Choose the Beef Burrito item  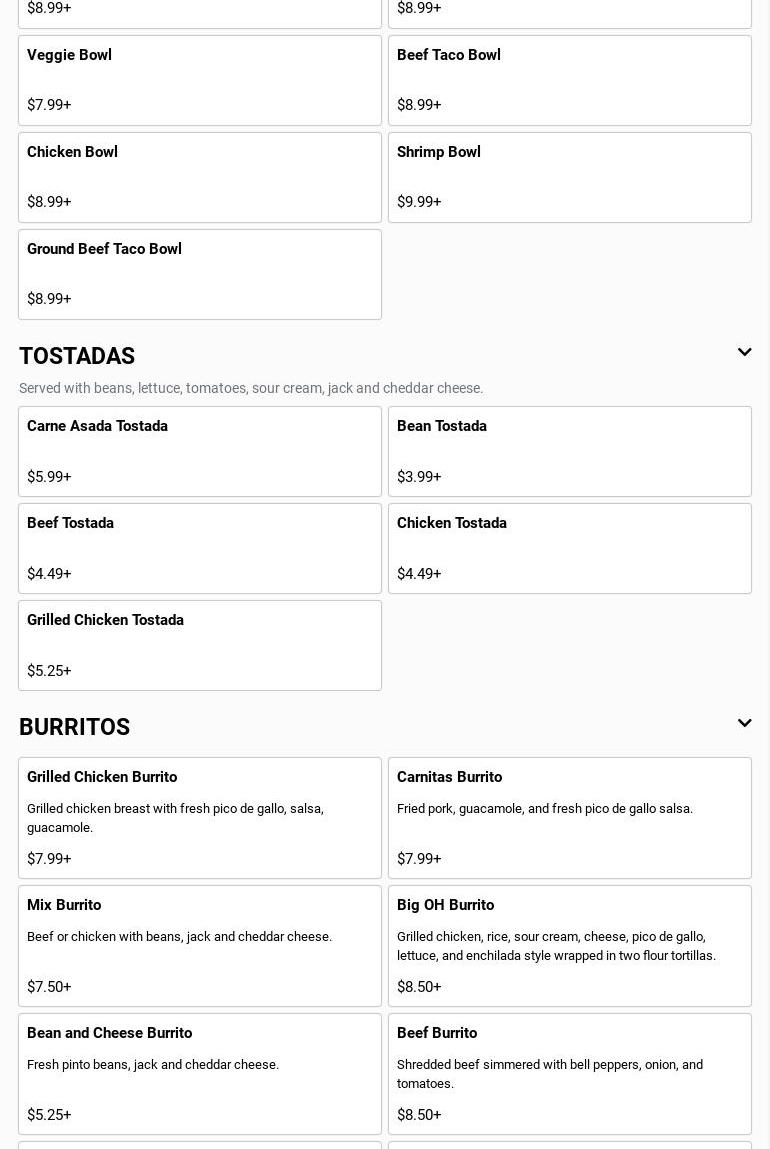[x=570, y=1073]
